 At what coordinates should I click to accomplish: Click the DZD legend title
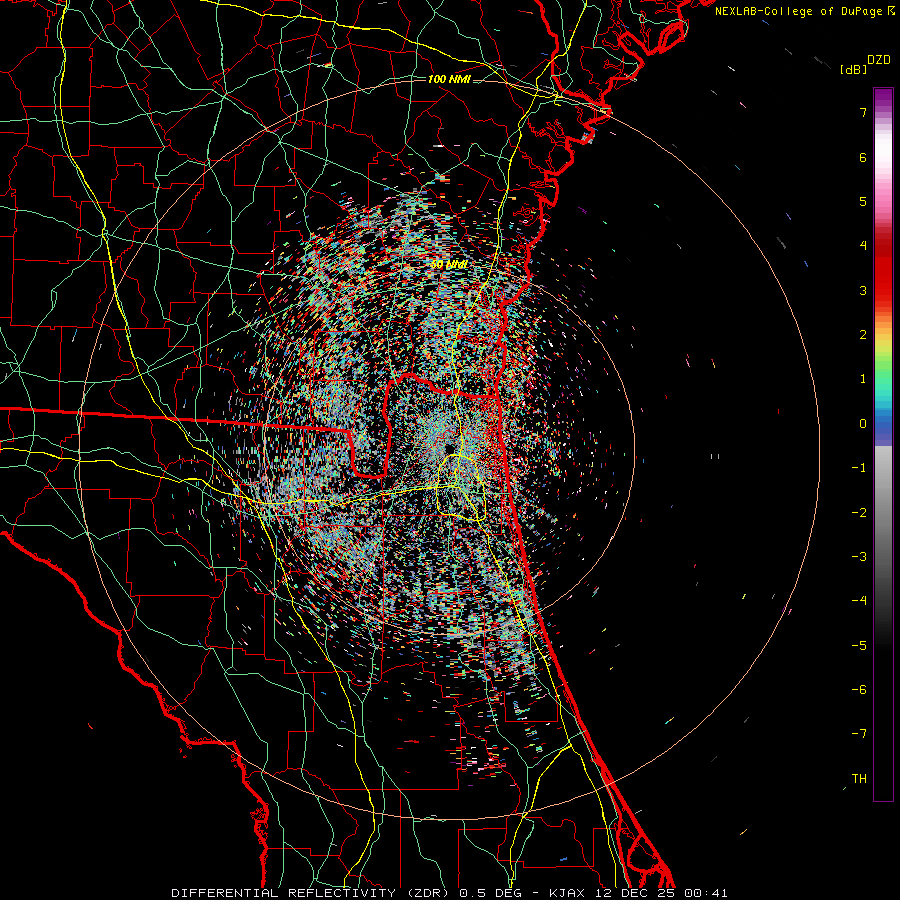click(x=879, y=60)
